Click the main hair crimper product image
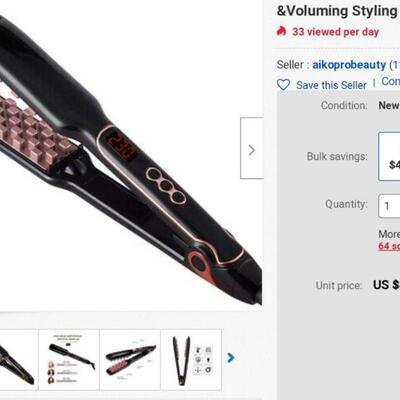The image size is (400, 400). coord(131,155)
